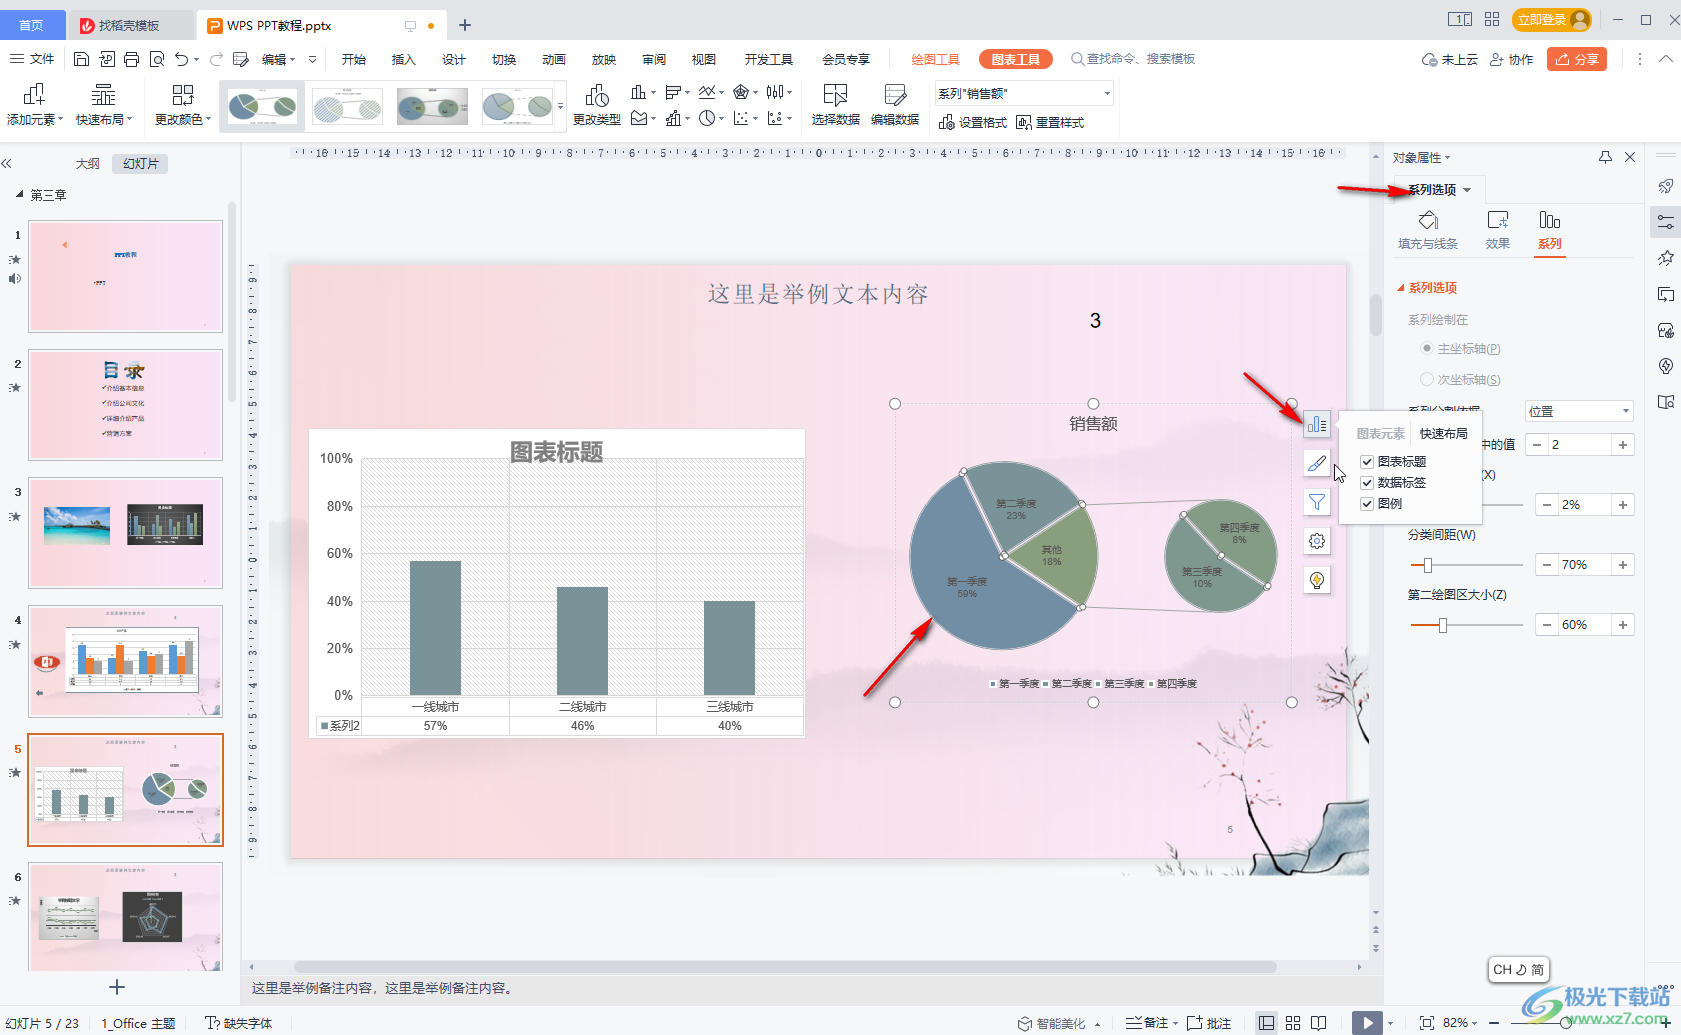Select the primary axis radio button
The height and width of the screenshot is (1035, 1681).
[1427, 348]
